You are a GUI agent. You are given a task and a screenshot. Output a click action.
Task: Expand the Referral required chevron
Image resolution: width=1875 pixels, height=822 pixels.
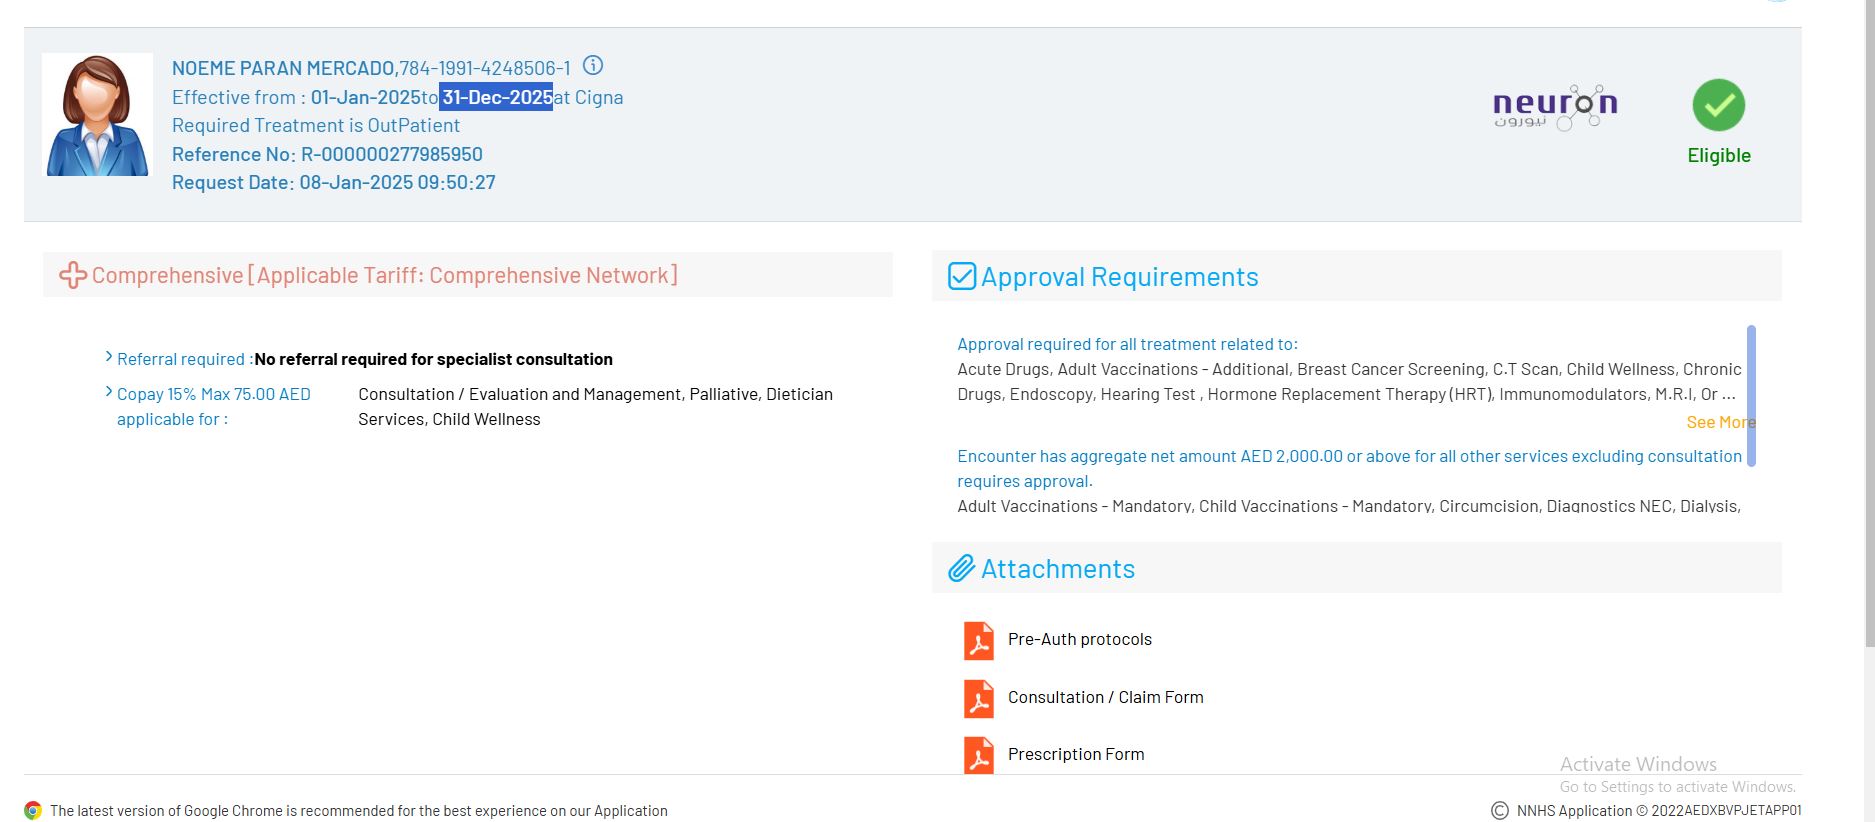point(109,357)
